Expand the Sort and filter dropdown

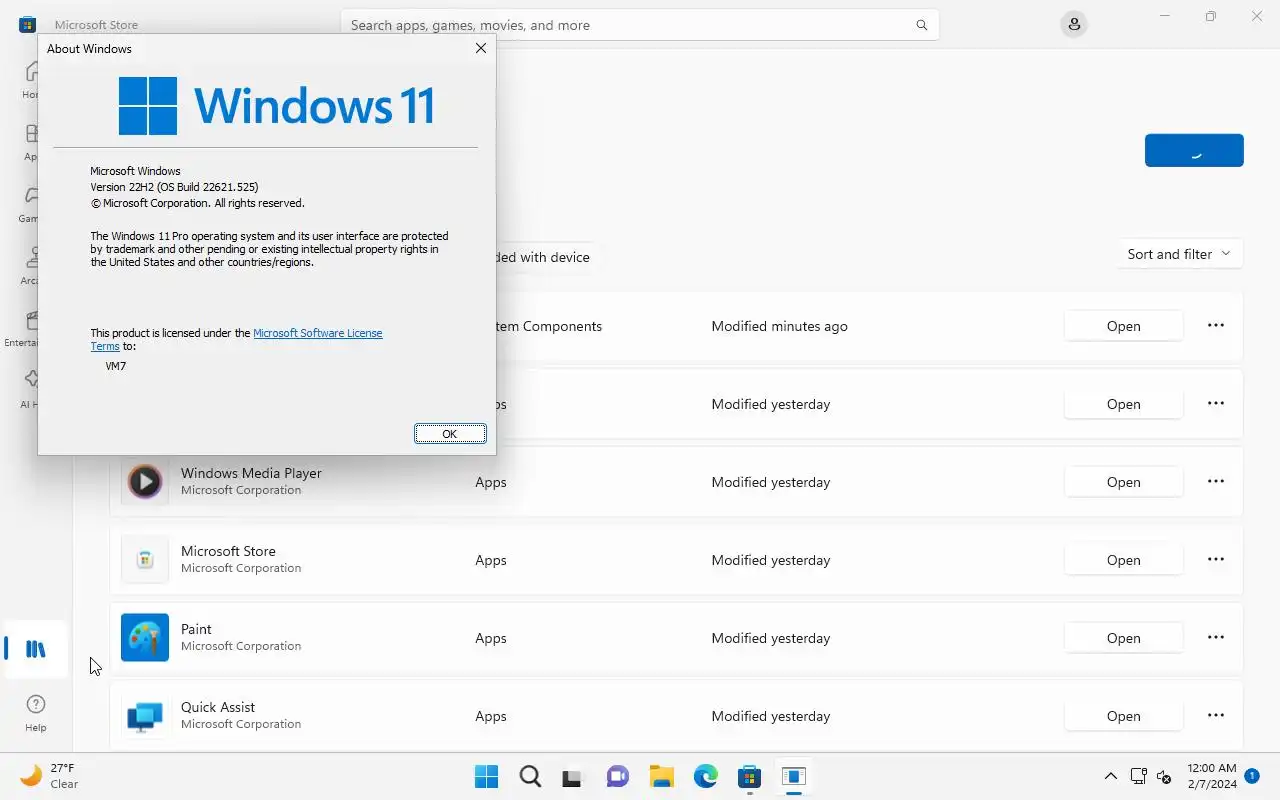1179,254
